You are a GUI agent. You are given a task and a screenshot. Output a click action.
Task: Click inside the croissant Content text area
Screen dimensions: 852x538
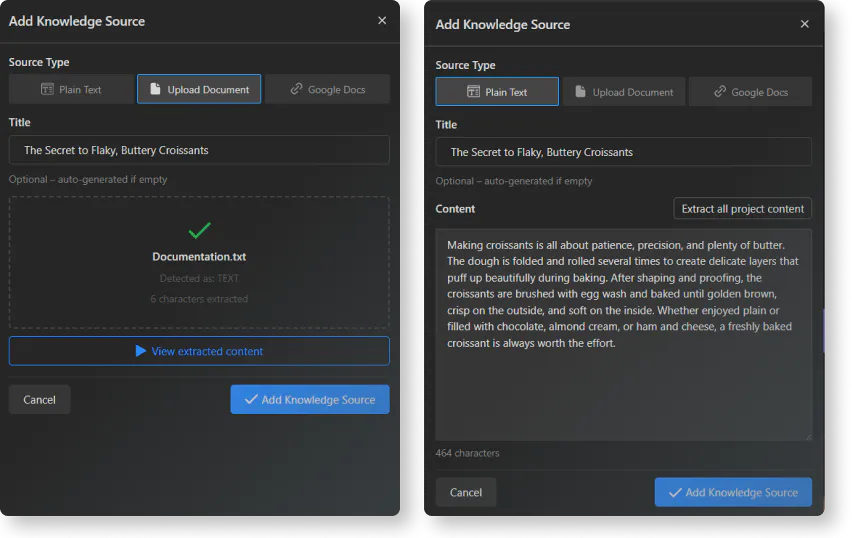tap(623, 335)
